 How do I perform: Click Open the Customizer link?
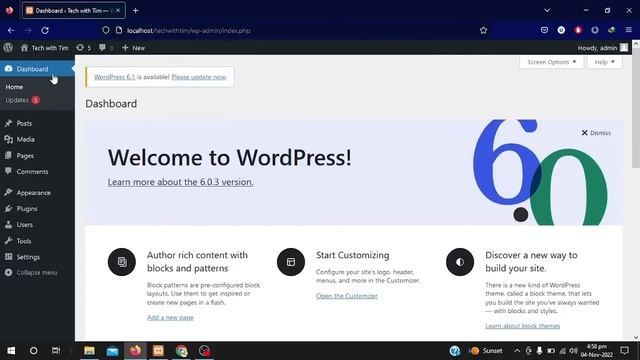point(347,296)
